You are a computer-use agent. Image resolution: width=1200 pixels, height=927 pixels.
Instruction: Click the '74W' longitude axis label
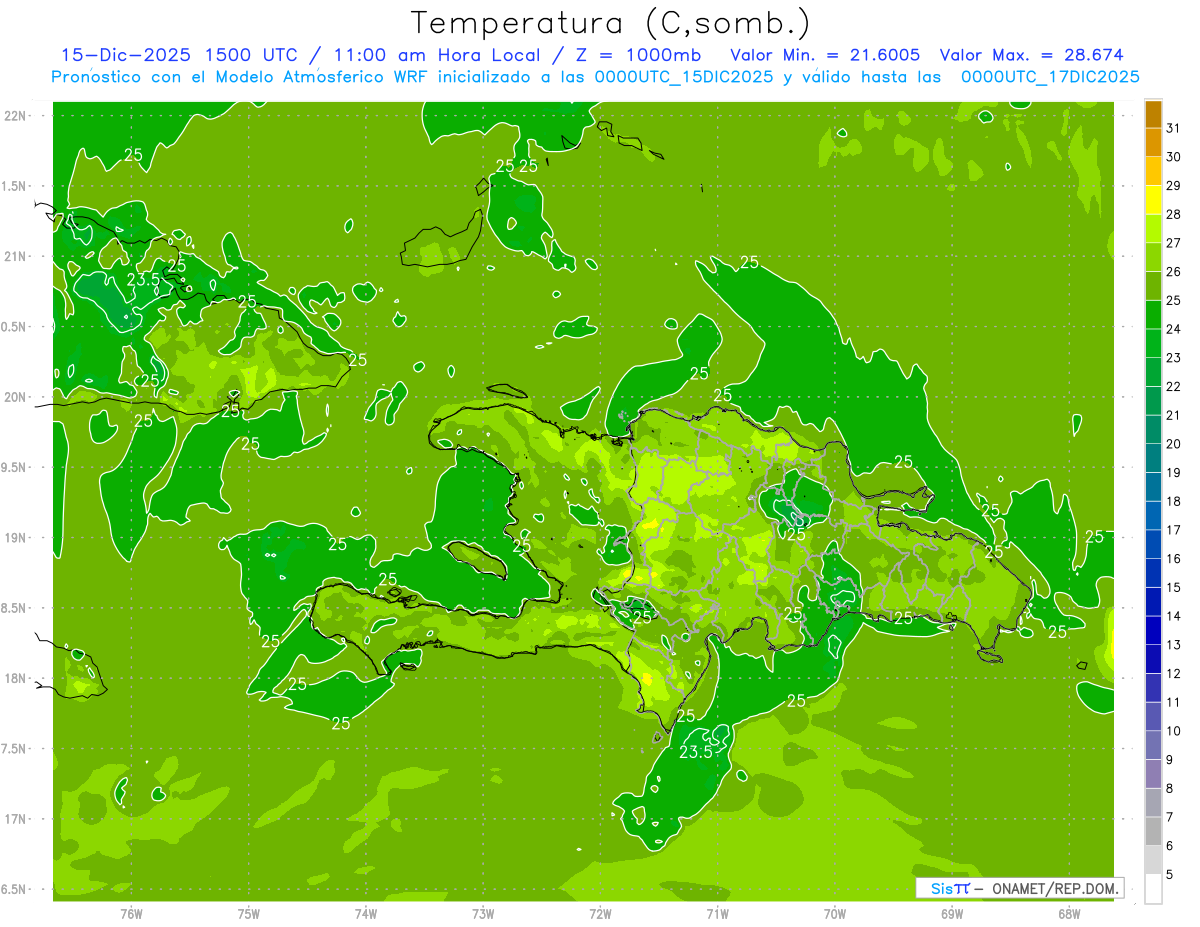[x=365, y=913]
